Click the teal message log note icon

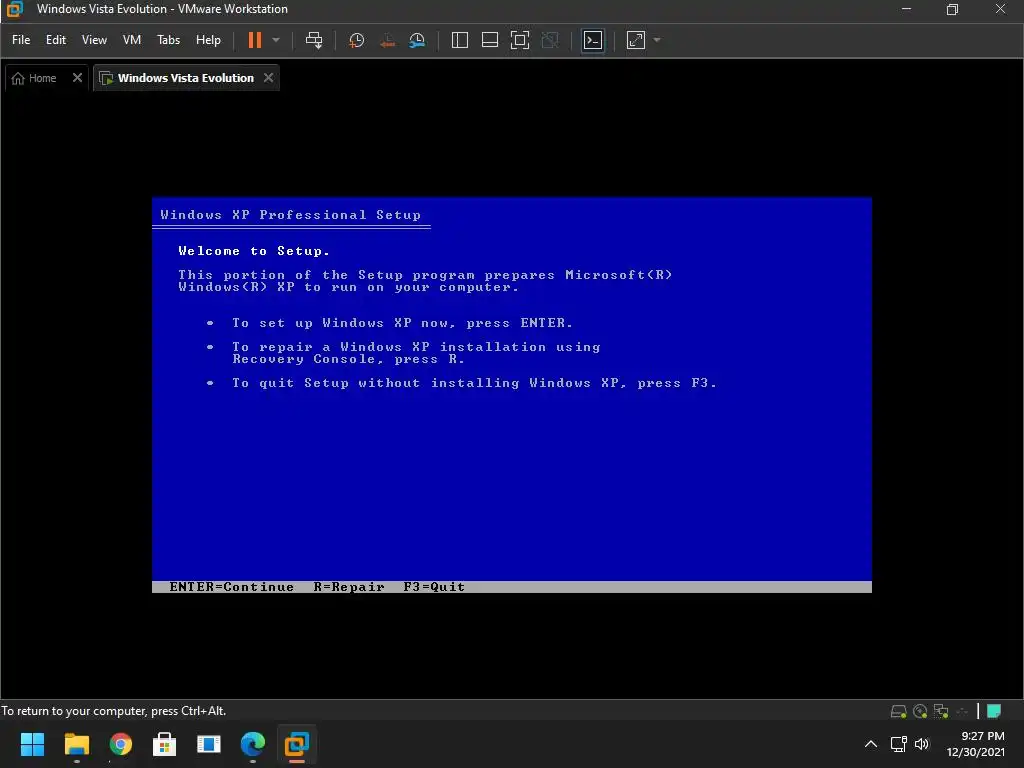click(994, 711)
